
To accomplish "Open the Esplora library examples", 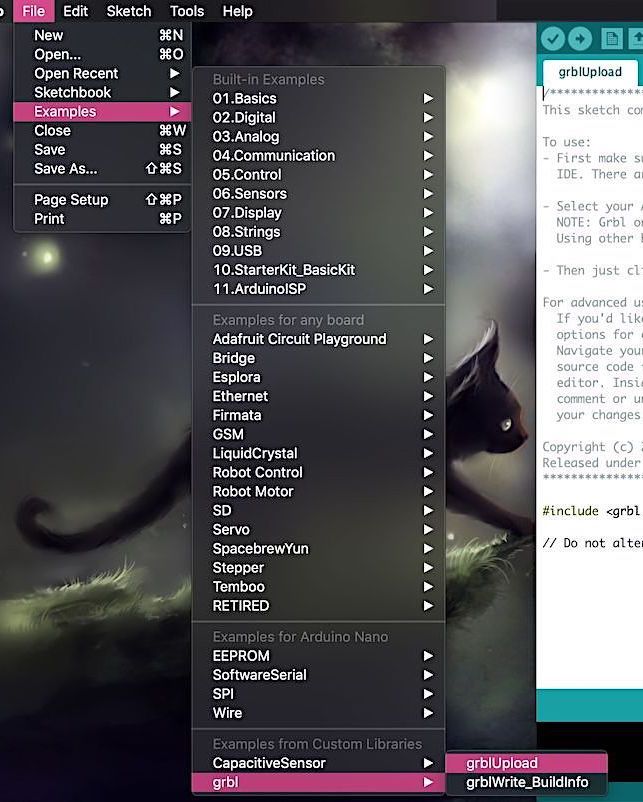I will [x=318, y=377].
